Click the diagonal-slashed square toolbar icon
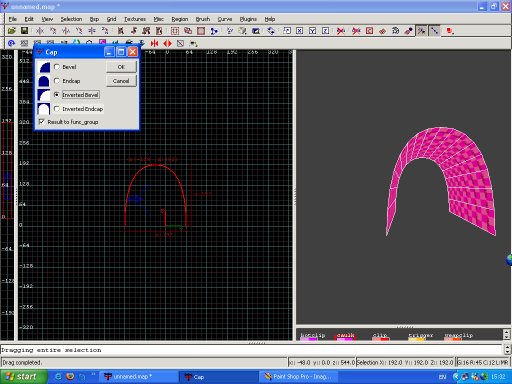Screen dimensions: 512x384 (180, 43)
